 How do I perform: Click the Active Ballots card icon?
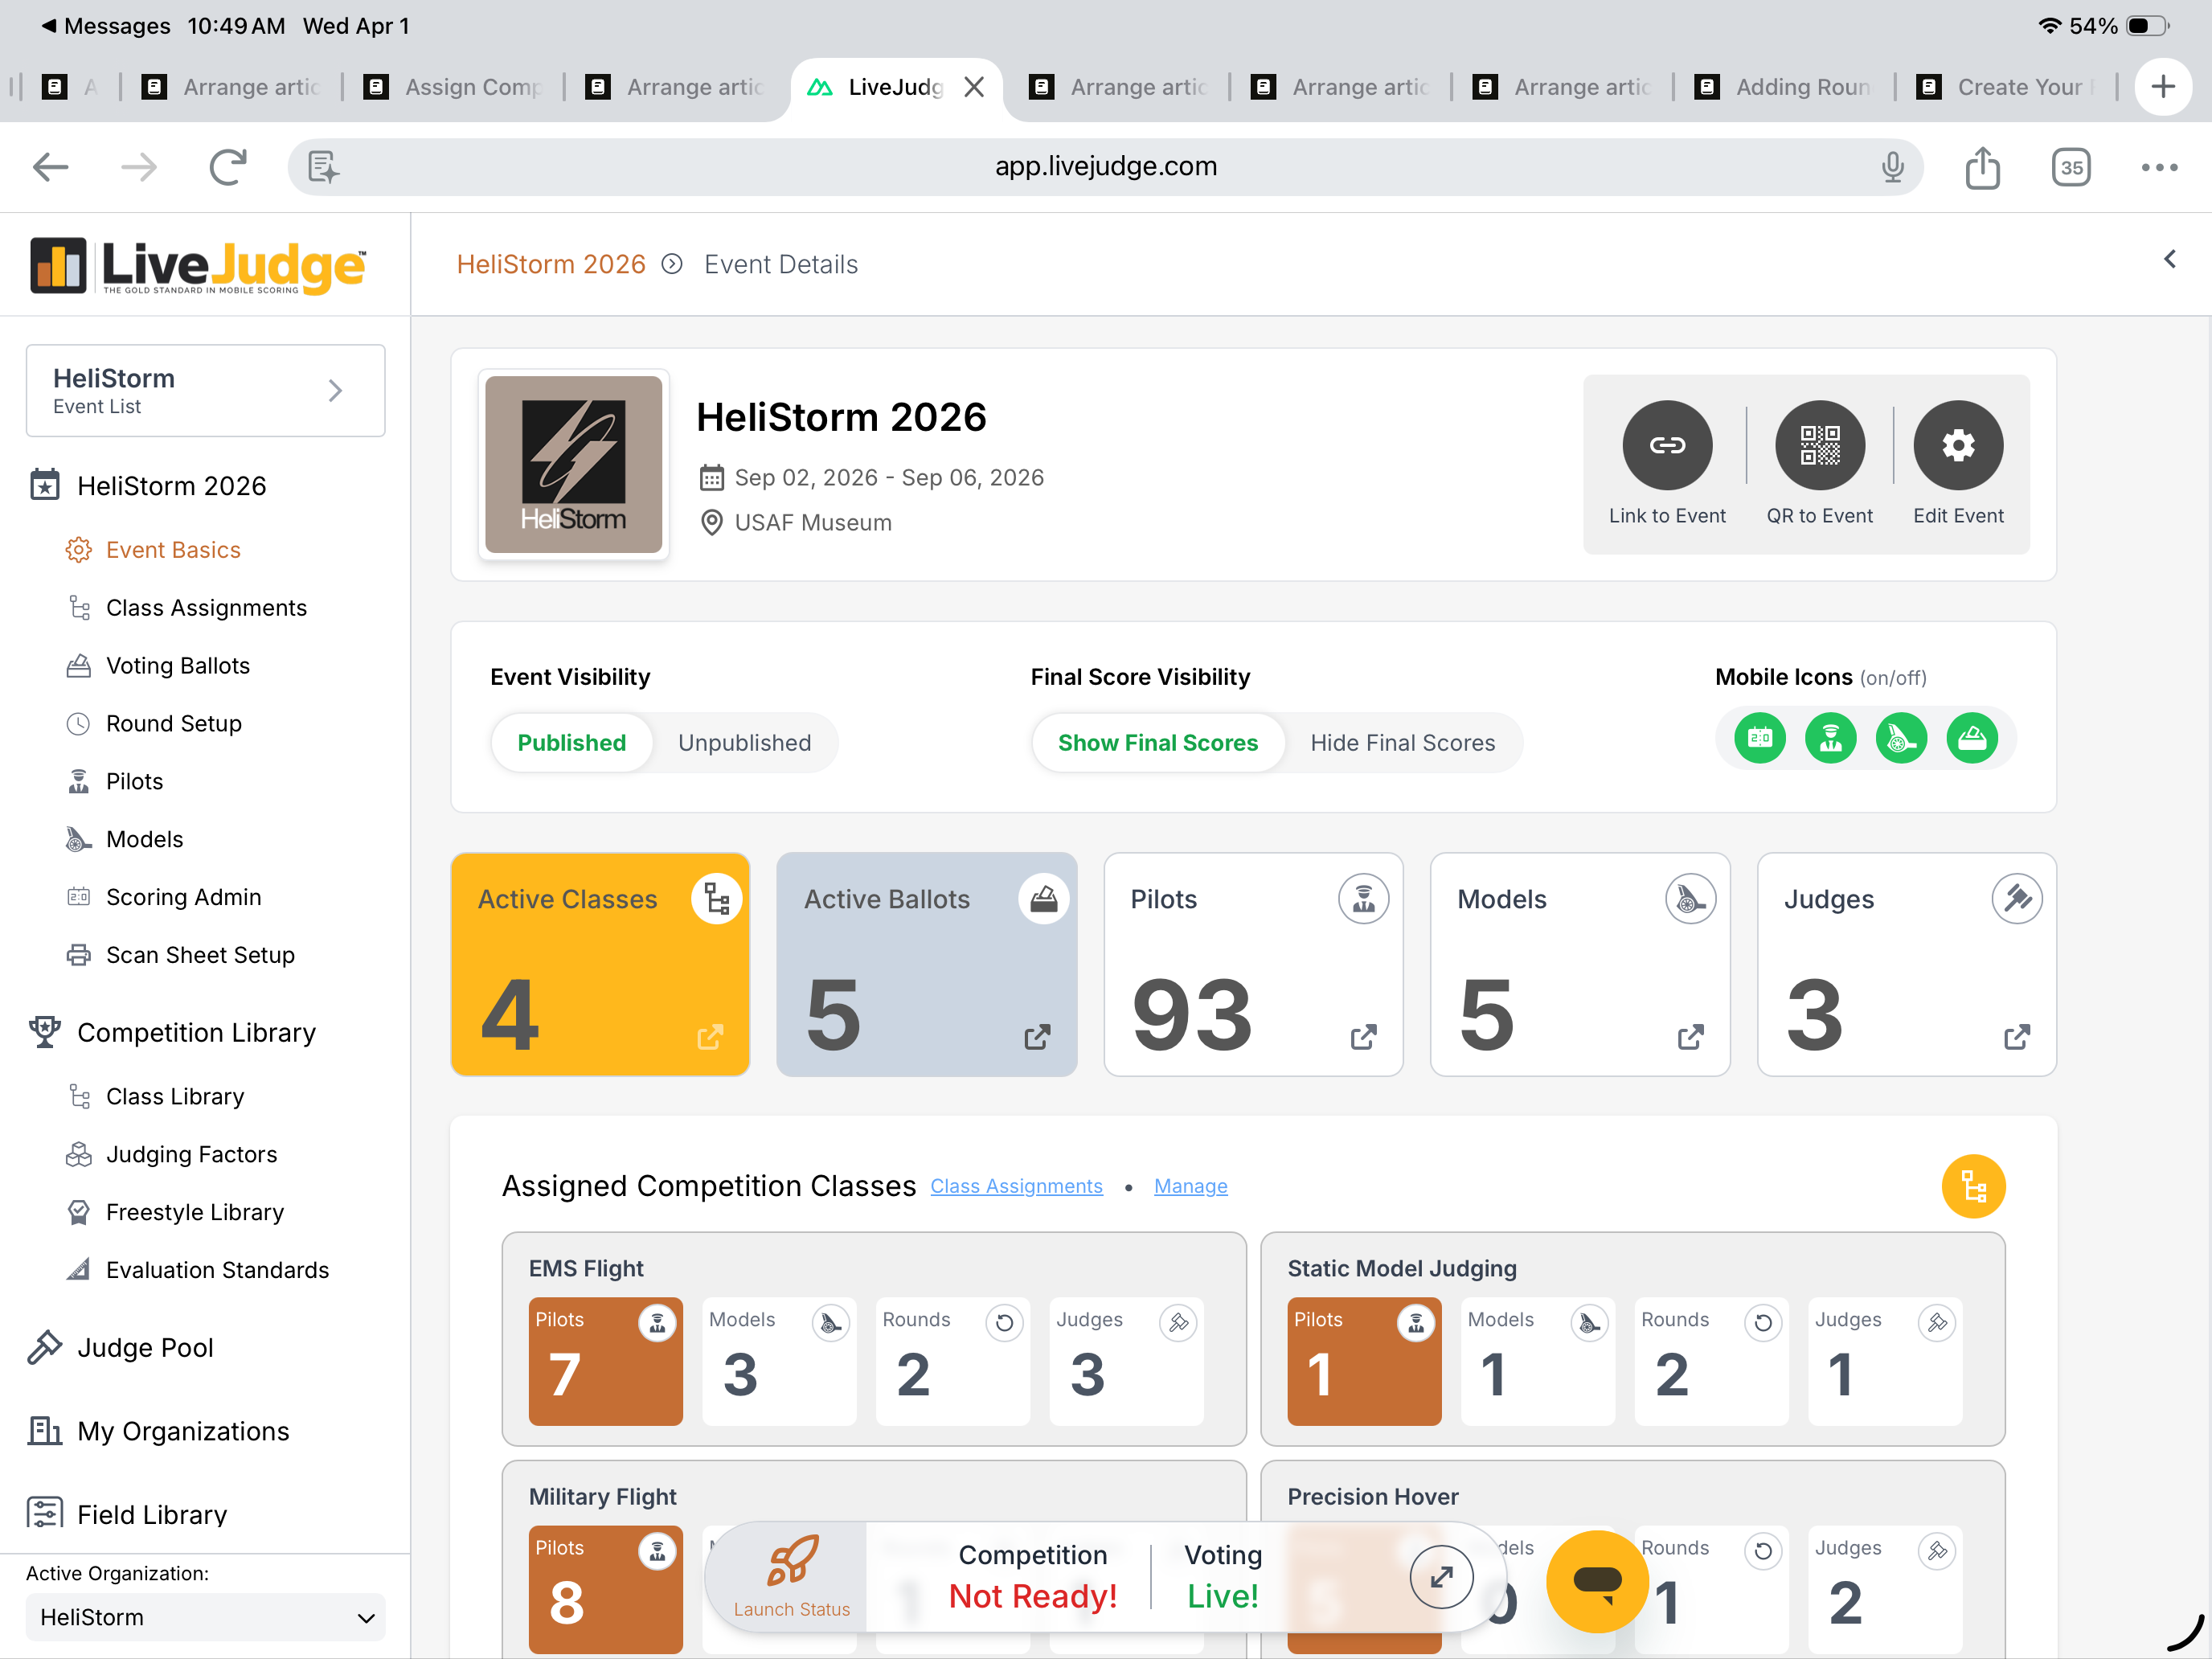[1043, 899]
